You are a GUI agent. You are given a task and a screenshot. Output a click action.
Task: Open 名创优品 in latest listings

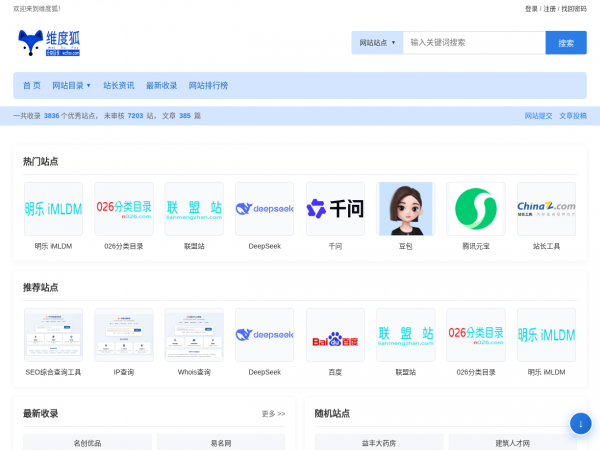click(87, 443)
